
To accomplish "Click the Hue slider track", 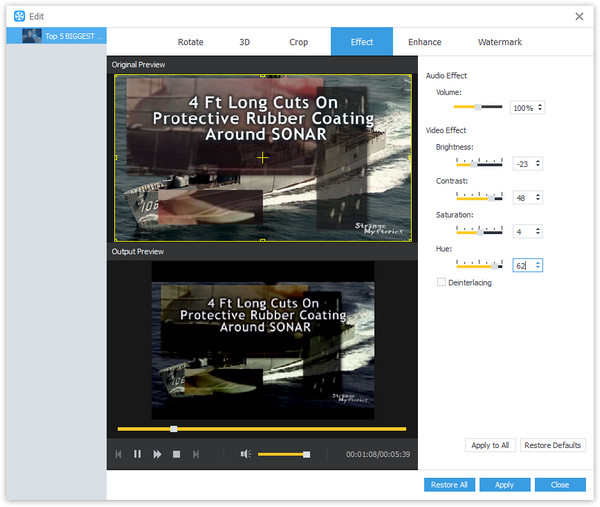I will click(x=478, y=265).
